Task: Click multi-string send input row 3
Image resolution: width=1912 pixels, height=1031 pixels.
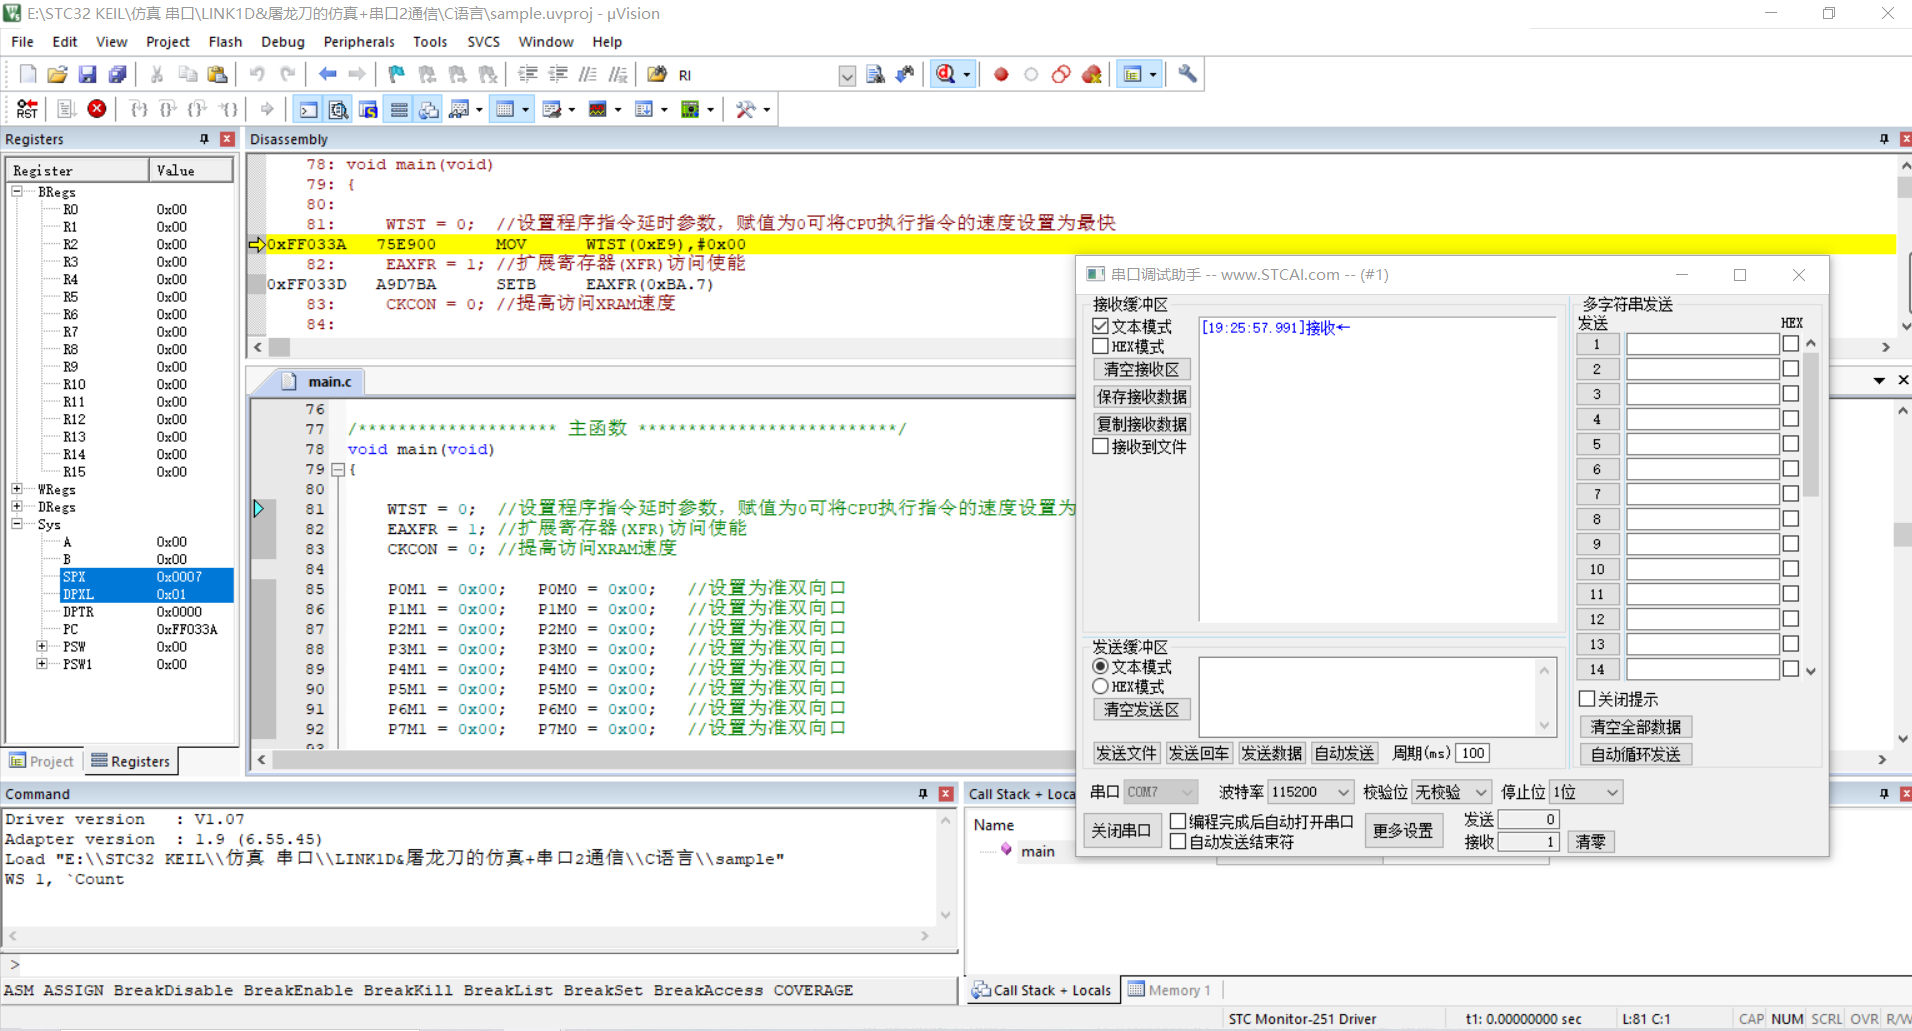Action: coord(1702,394)
